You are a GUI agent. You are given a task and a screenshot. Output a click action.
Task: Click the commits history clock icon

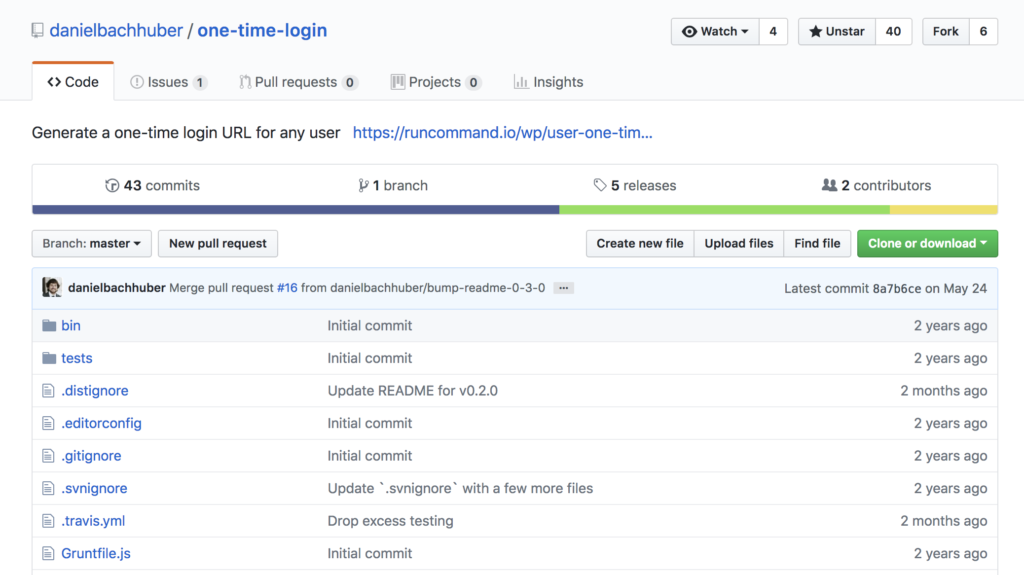click(x=112, y=186)
